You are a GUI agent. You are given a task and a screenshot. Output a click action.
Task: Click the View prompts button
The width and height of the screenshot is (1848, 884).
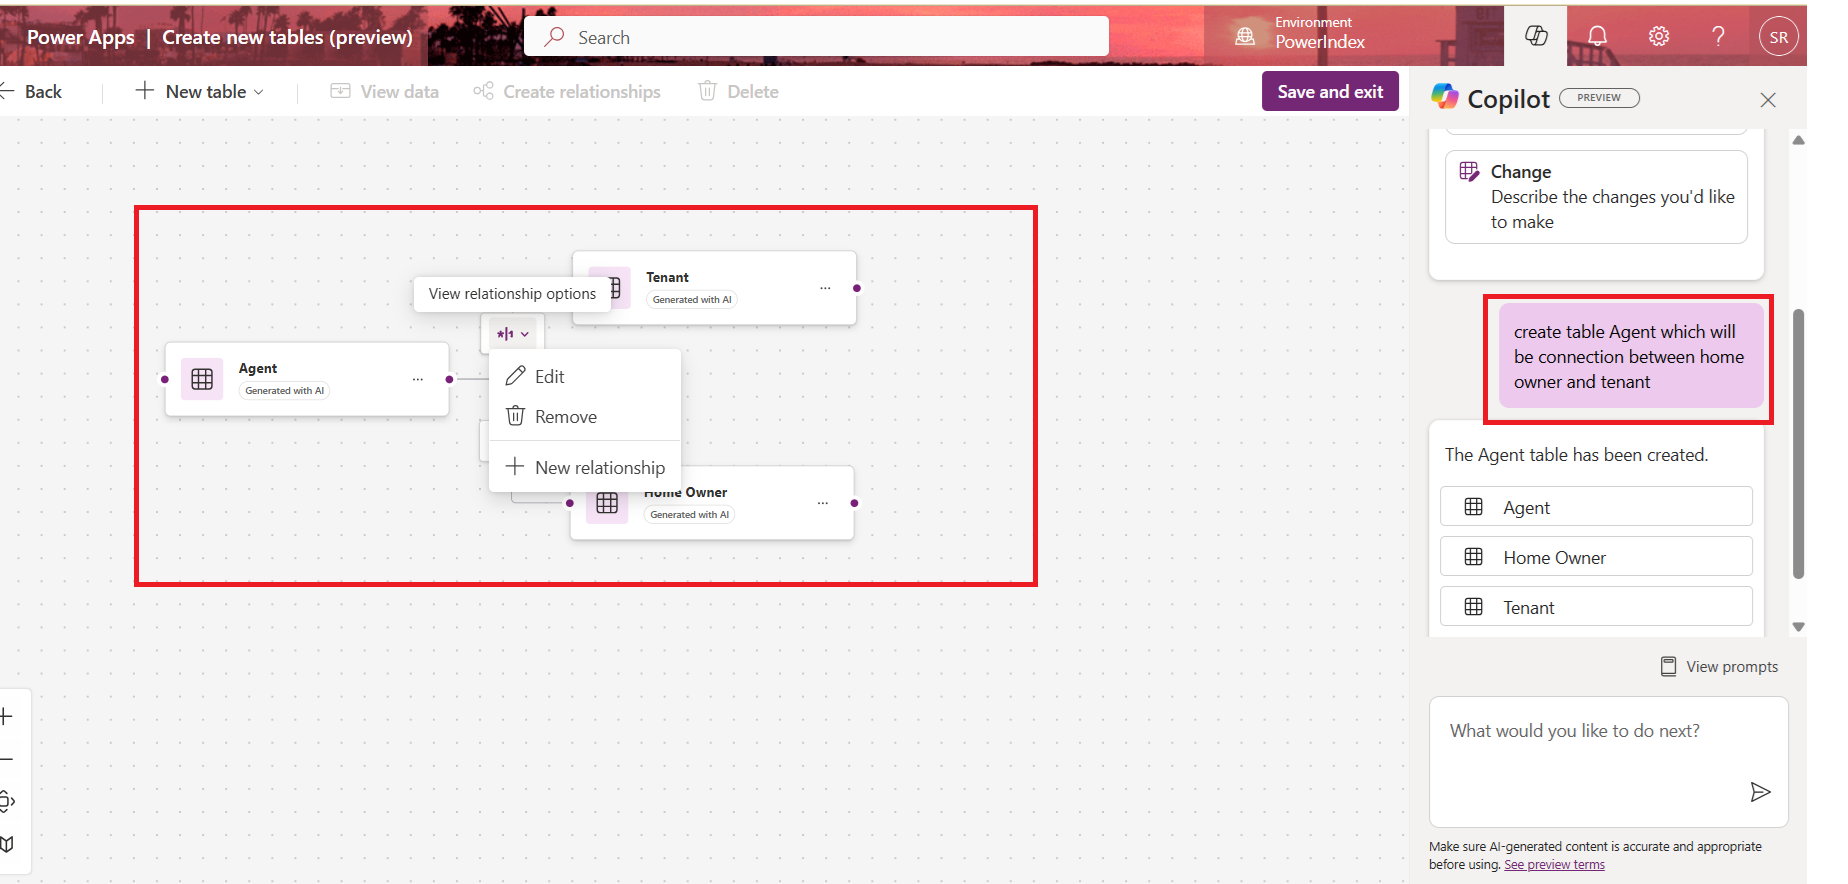1720,667
